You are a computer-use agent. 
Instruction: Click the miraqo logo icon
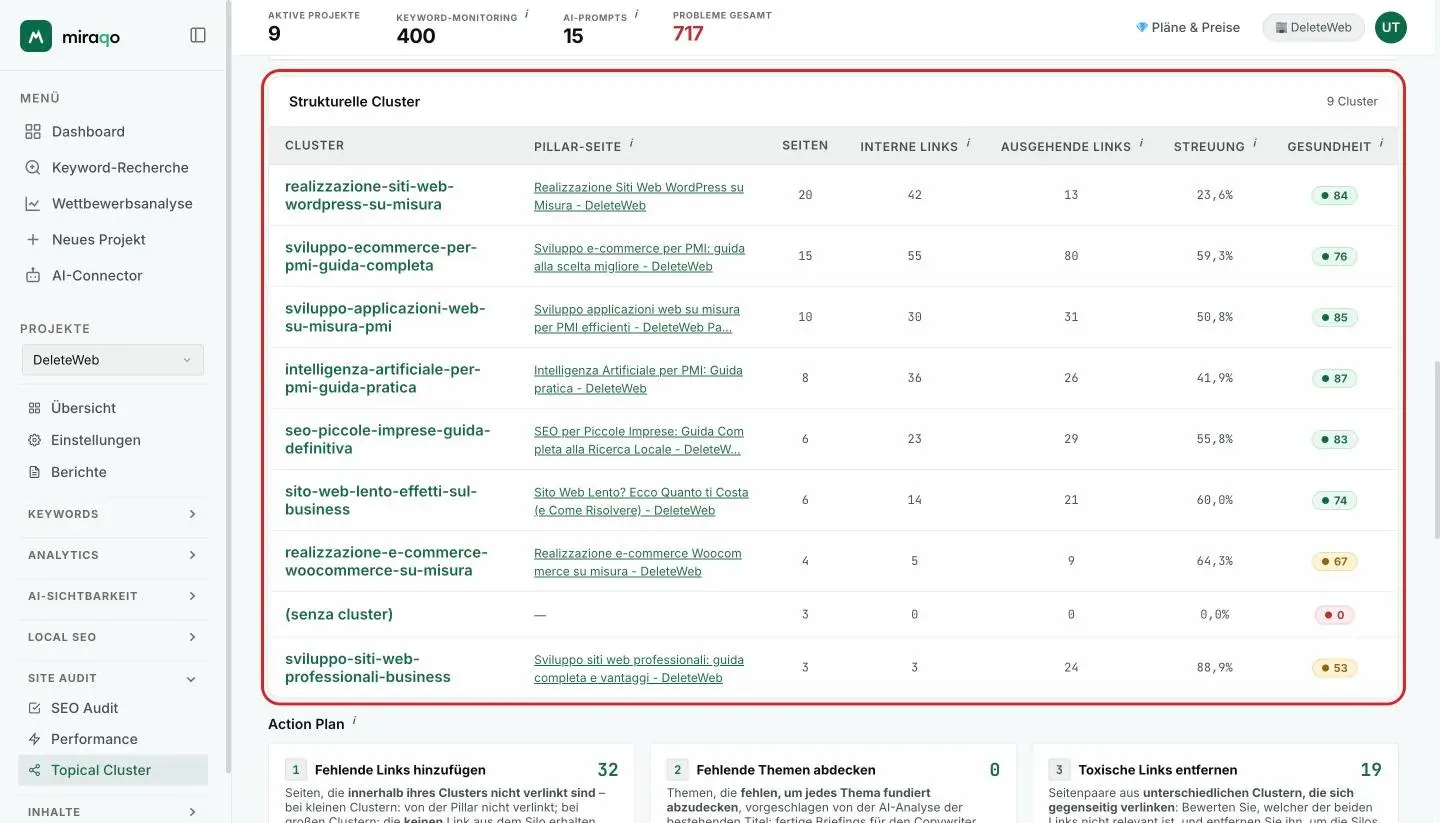tap(36, 35)
